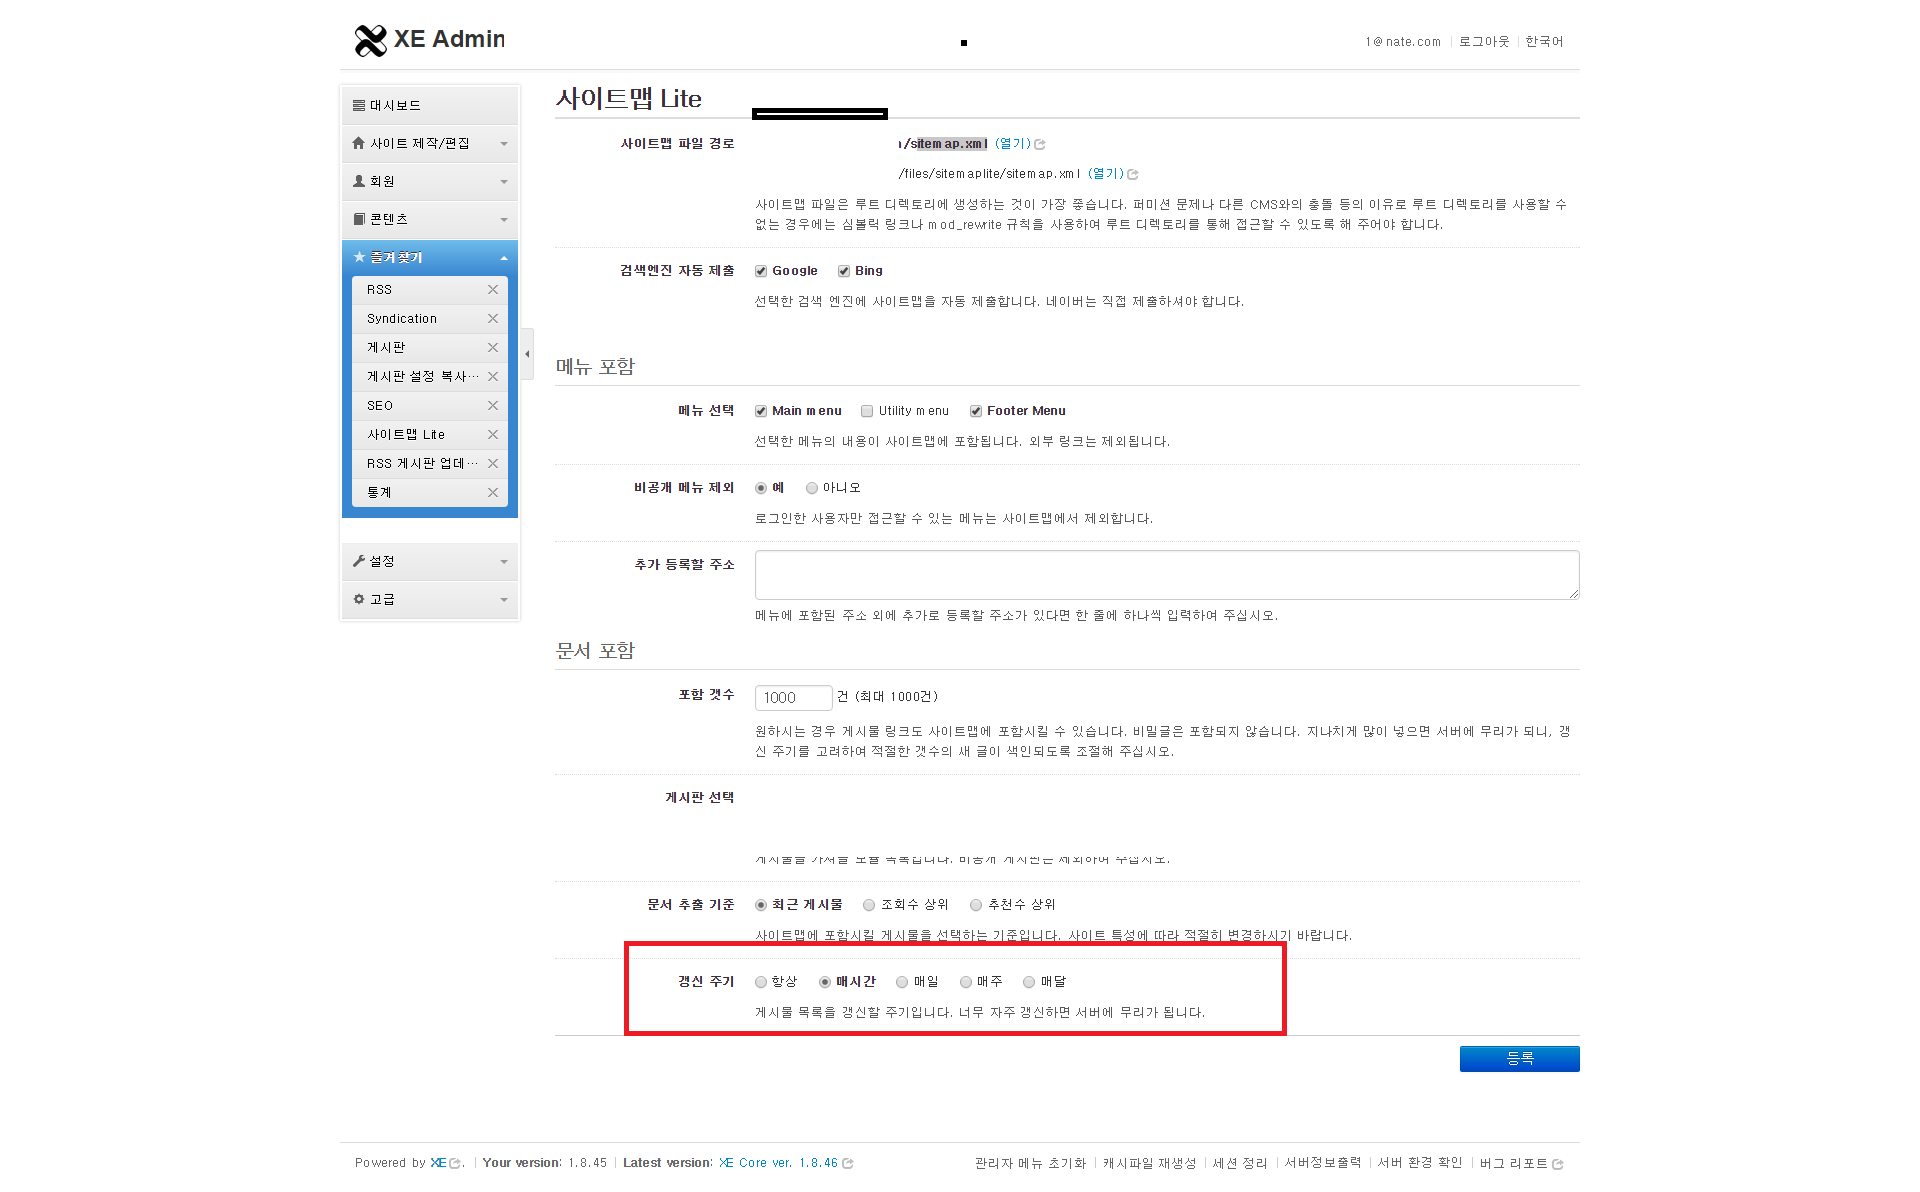Enable the Utility menu checkbox
This screenshot has width=1920, height=1192.
[x=867, y=410]
